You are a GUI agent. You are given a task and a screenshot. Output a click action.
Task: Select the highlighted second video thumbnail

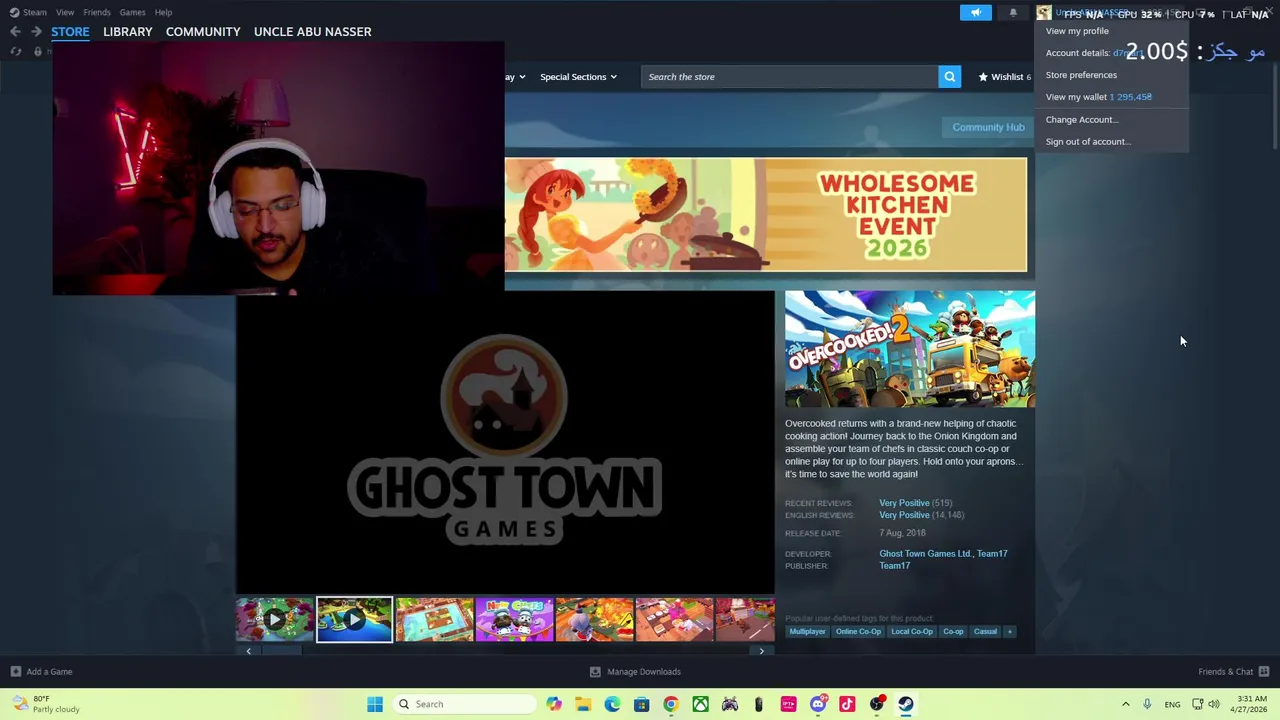(x=354, y=620)
